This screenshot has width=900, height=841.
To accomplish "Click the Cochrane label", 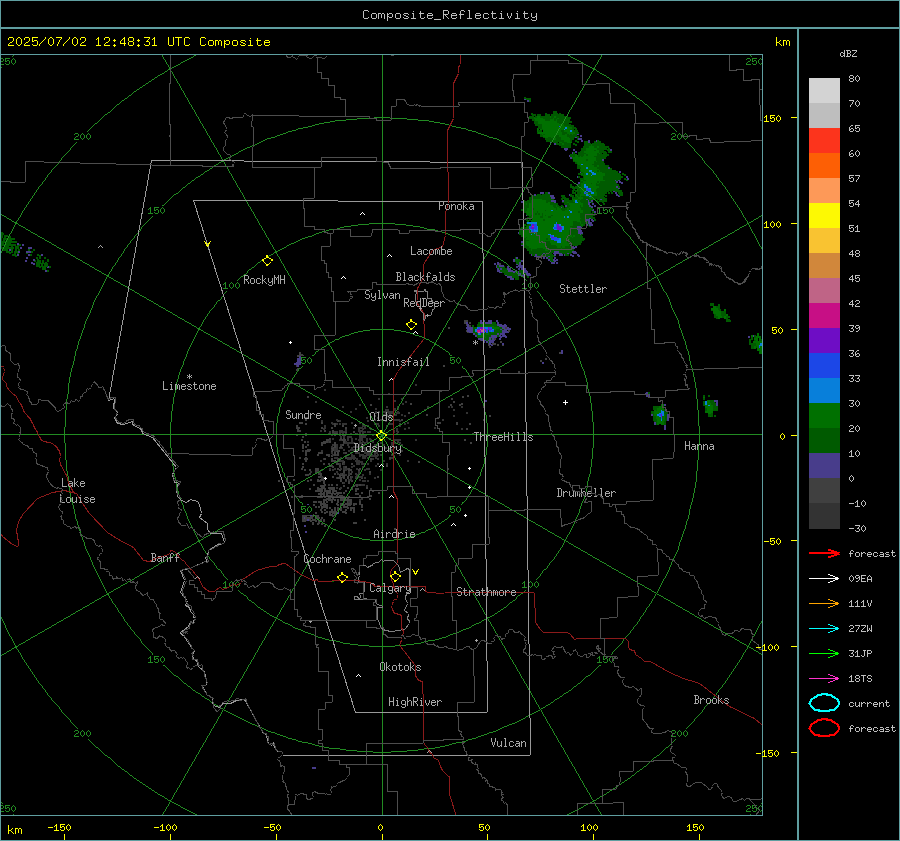I will [x=327, y=559].
